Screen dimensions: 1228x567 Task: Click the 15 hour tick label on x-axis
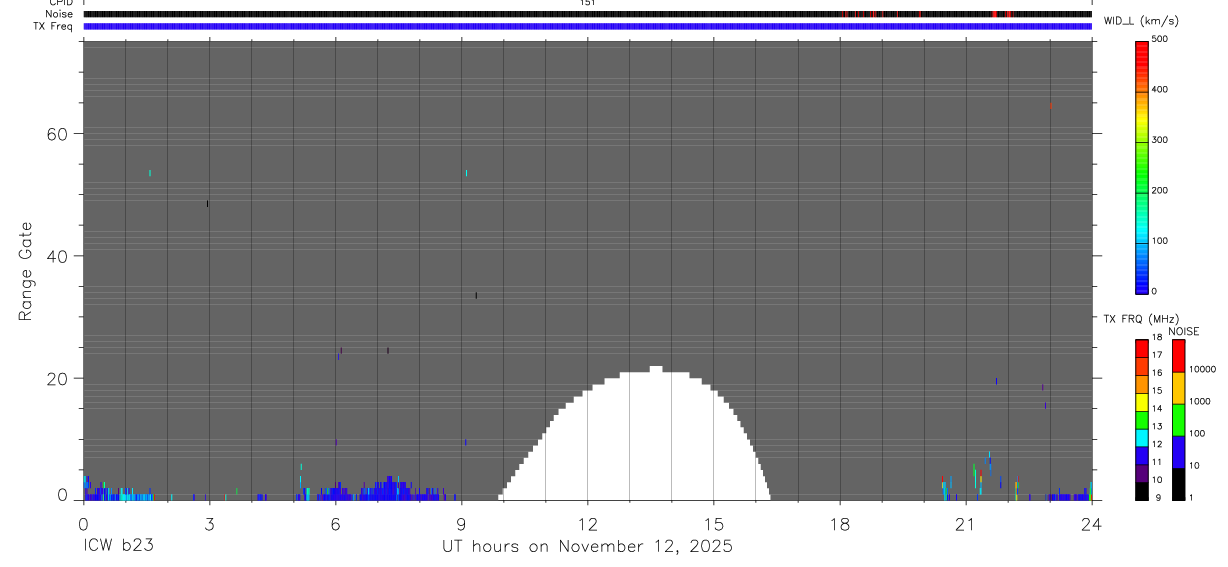point(713,523)
